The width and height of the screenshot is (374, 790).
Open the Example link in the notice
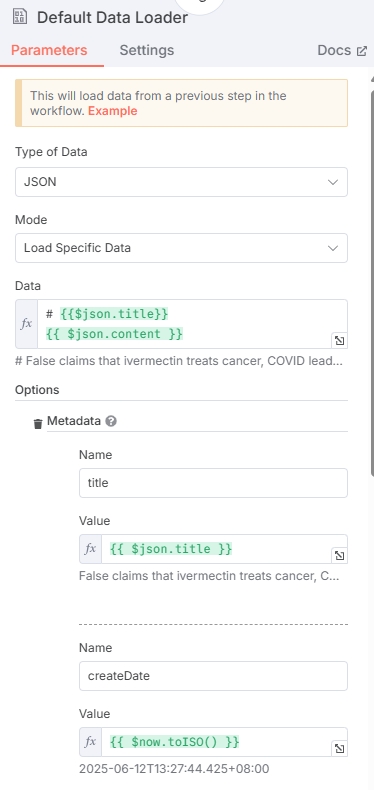(112, 111)
